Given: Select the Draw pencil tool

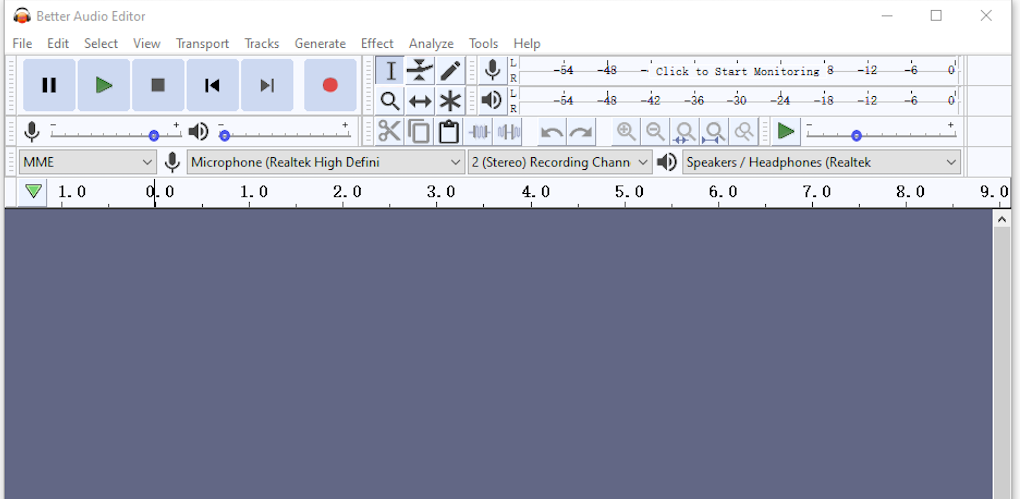Looking at the screenshot, I should coord(450,70).
